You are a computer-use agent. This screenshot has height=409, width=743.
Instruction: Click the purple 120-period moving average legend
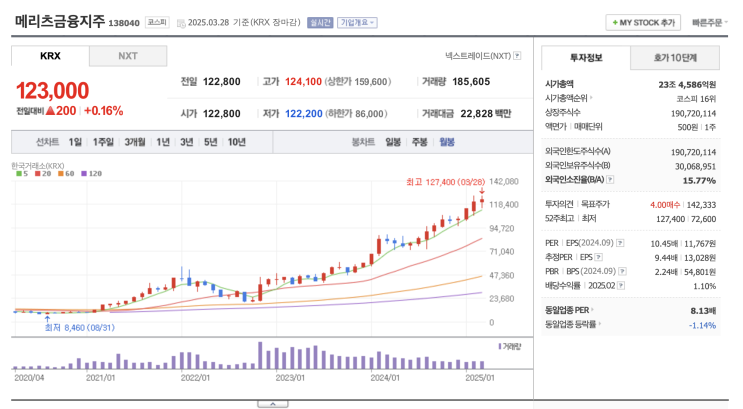coord(91,174)
